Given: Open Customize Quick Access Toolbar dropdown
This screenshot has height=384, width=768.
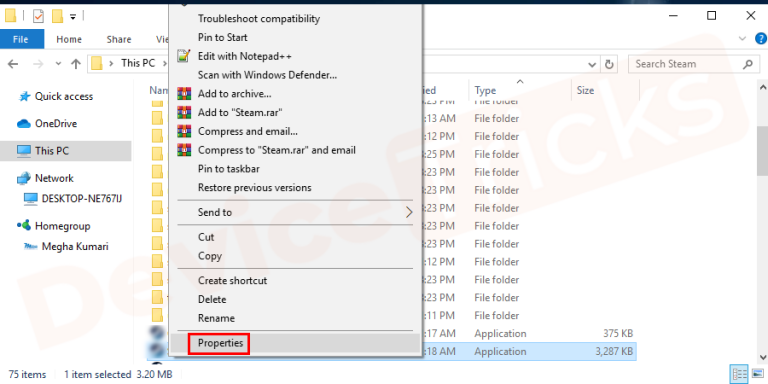Looking at the screenshot, I should pos(73,17).
